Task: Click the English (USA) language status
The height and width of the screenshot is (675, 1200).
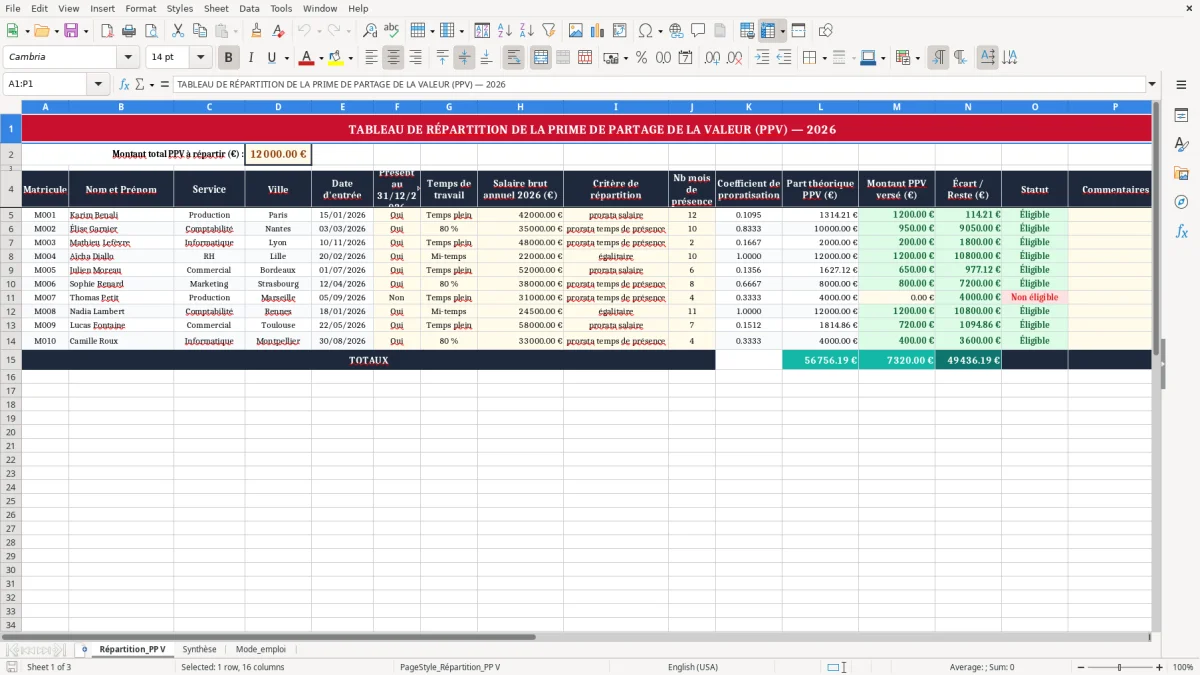Action: pyautogui.click(x=692, y=667)
